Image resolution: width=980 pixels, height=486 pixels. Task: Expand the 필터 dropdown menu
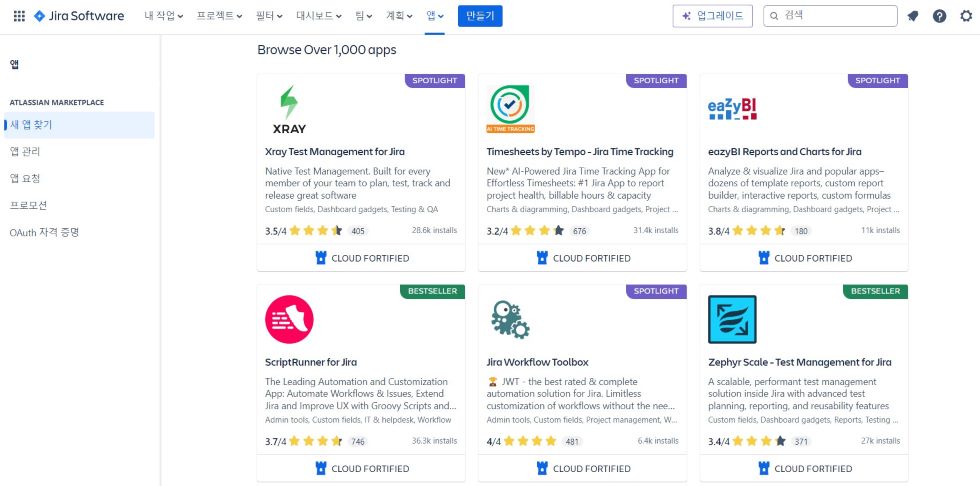pos(269,16)
